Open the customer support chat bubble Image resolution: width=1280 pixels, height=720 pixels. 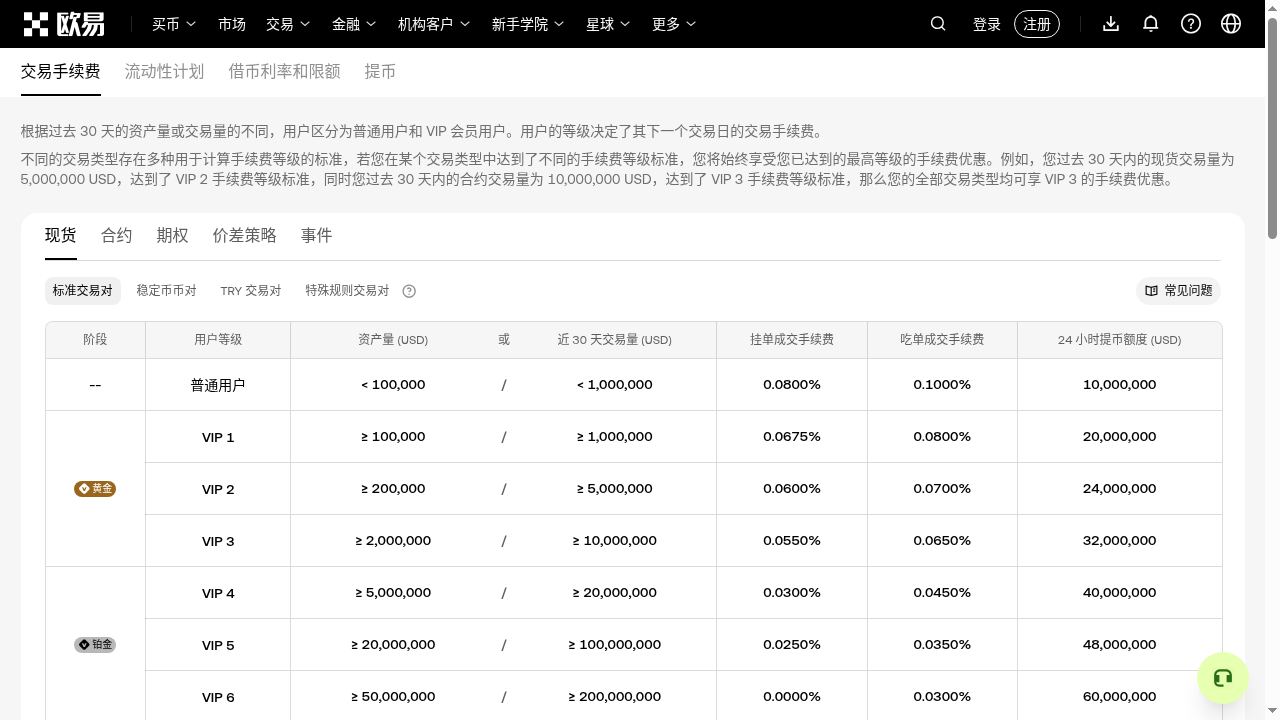[1223, 678]
